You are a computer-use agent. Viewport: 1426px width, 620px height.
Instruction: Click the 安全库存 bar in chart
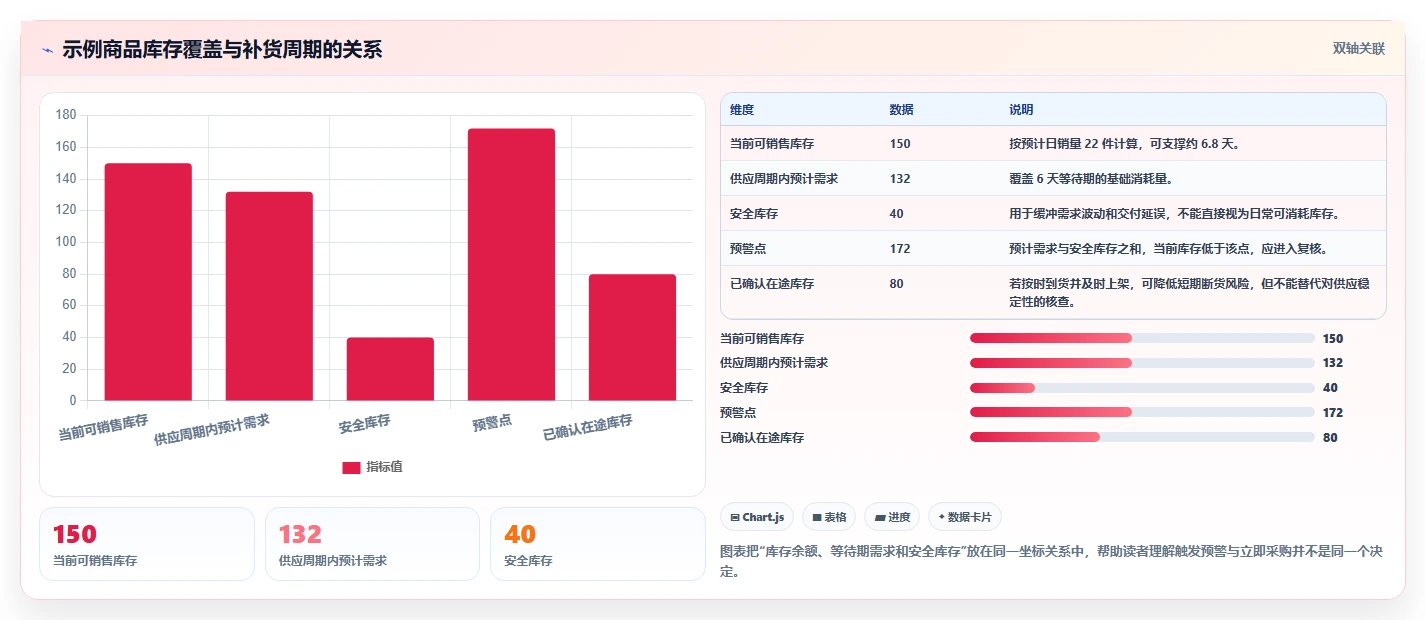coord(390,369)
